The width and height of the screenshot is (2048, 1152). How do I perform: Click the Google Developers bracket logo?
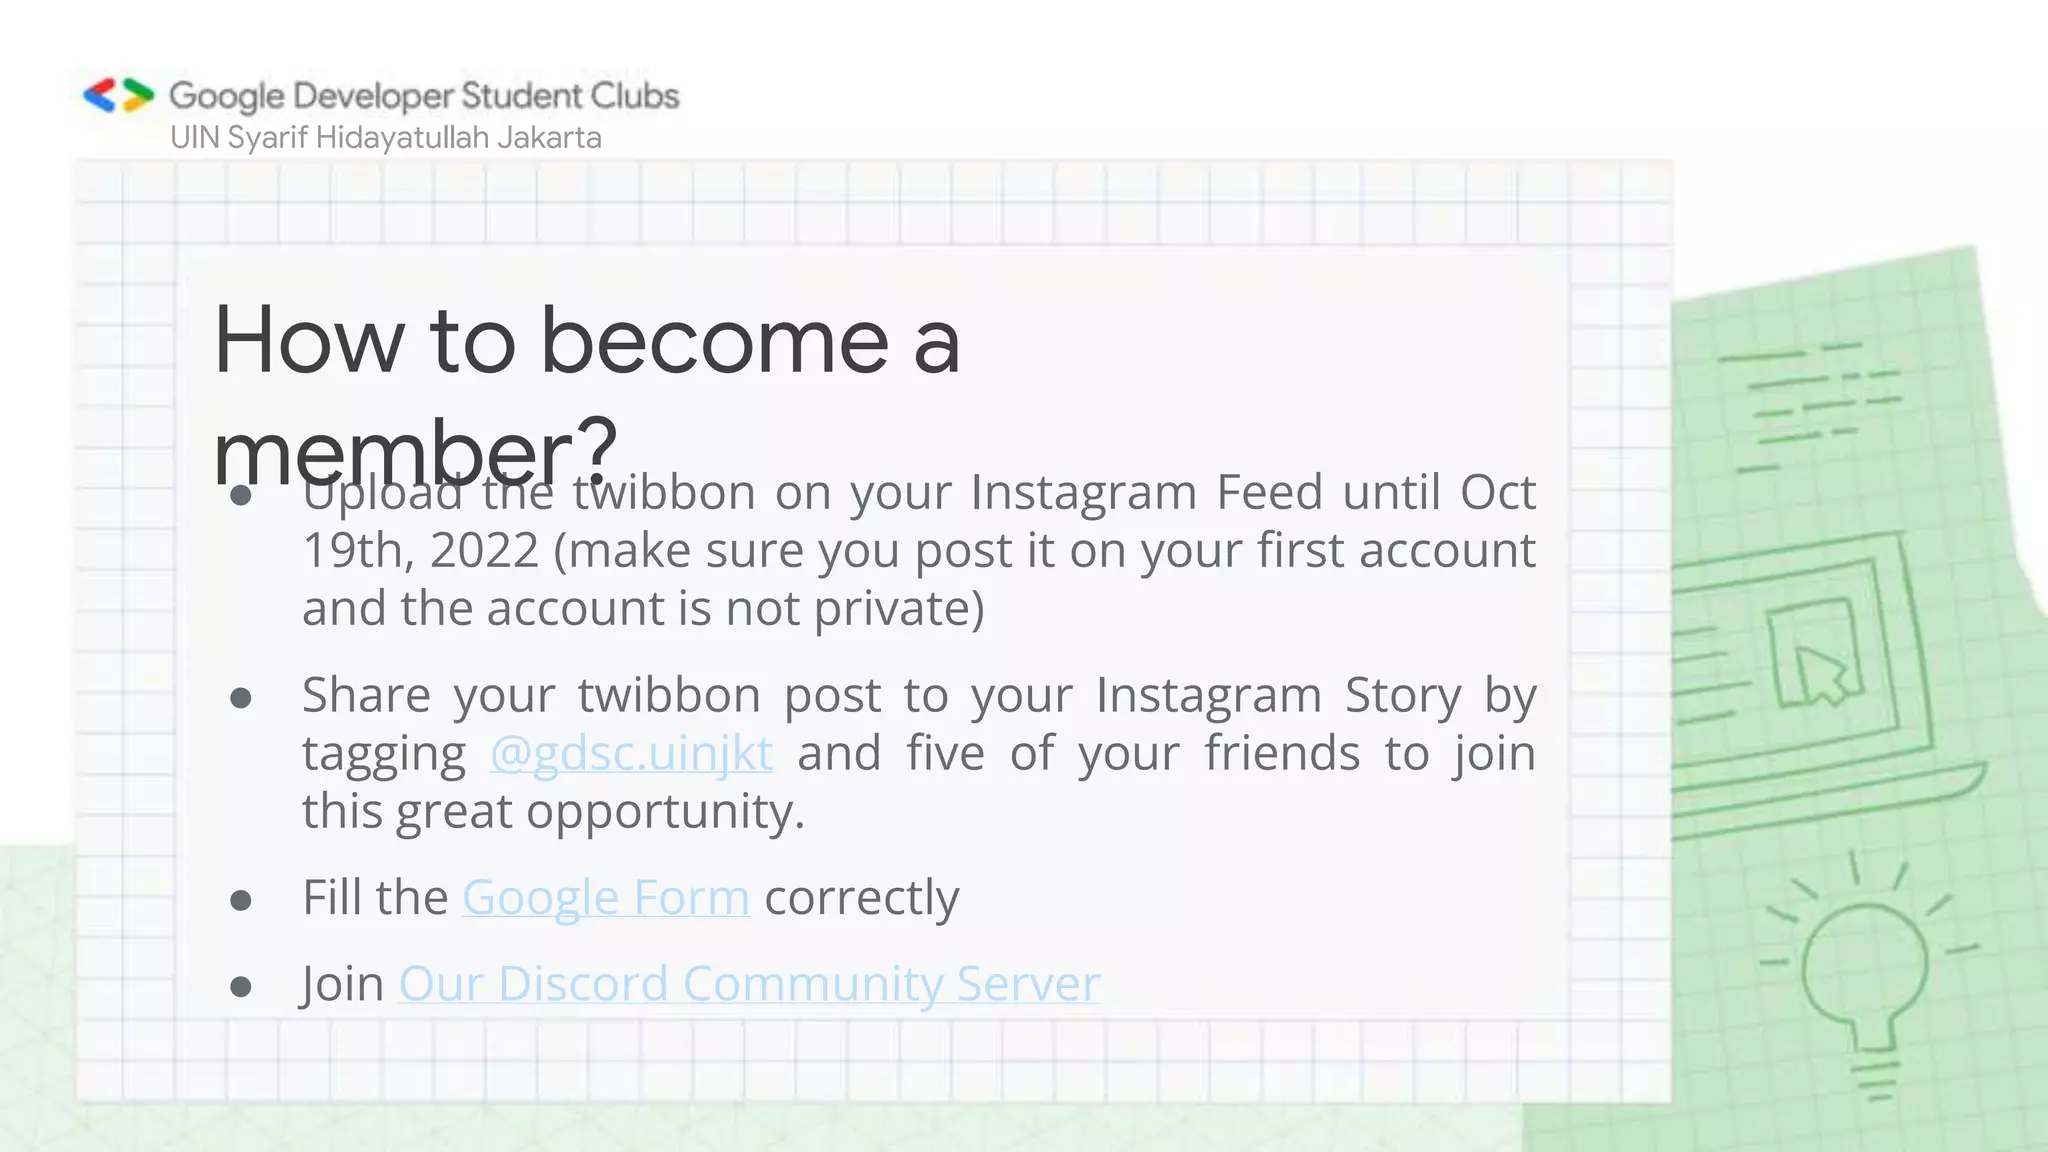pyautogui.click(x=119, y=96)
